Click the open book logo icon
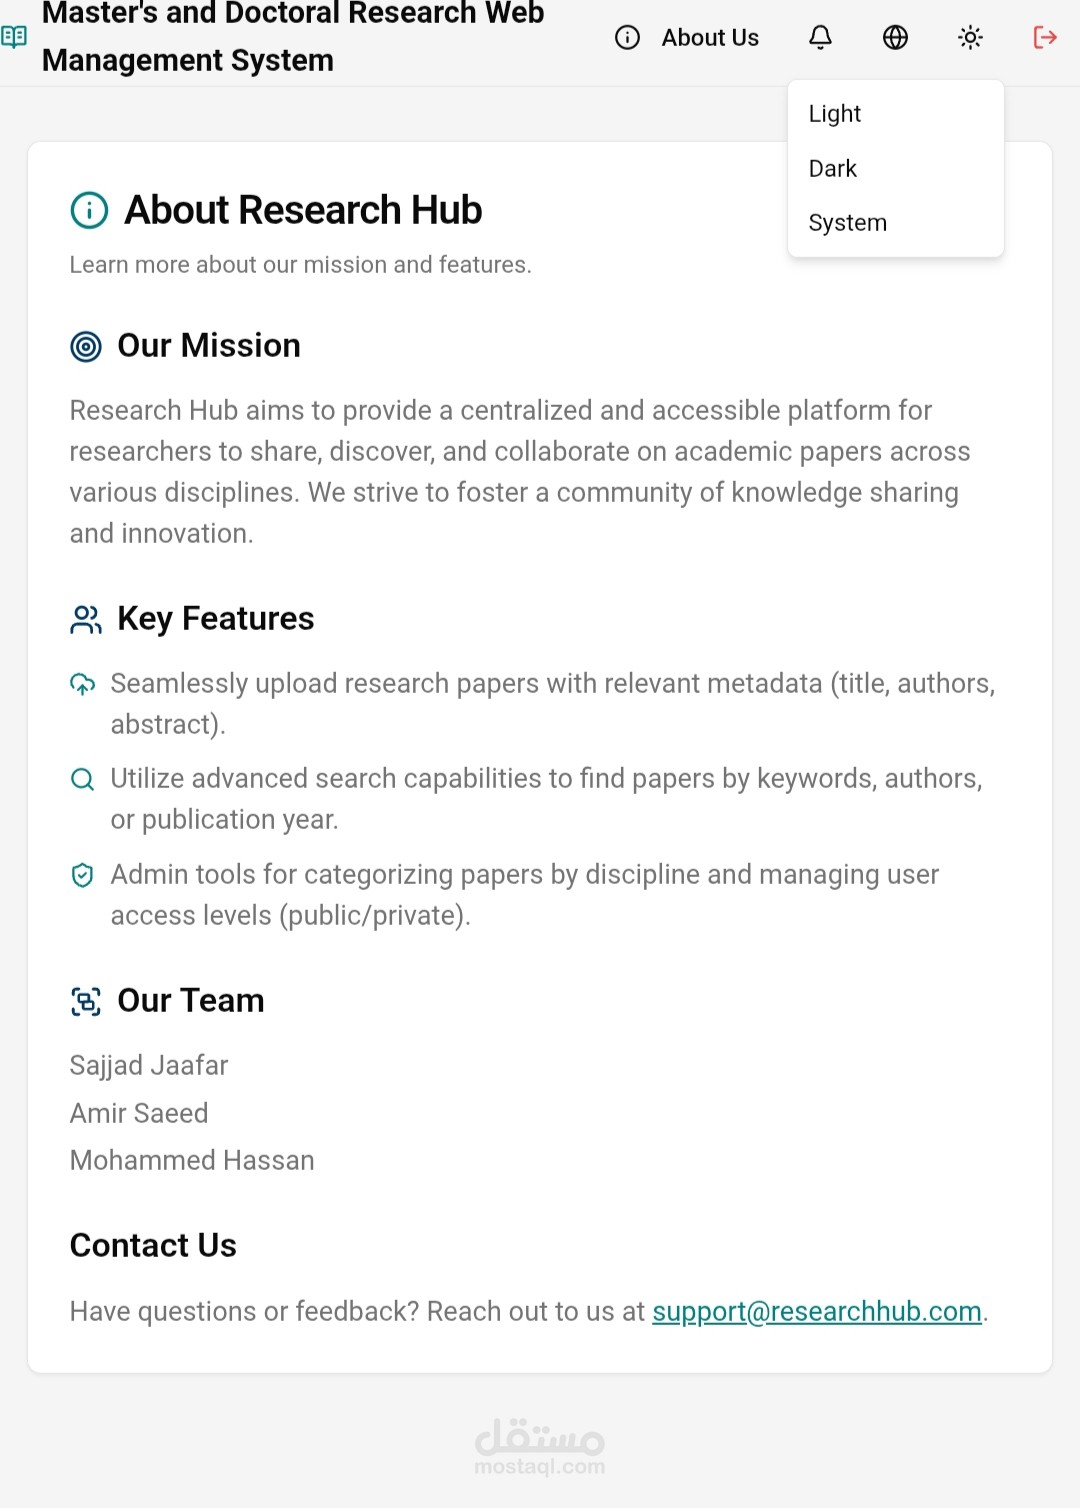Screen dimensions: 1080x1508 click(14, 38)
